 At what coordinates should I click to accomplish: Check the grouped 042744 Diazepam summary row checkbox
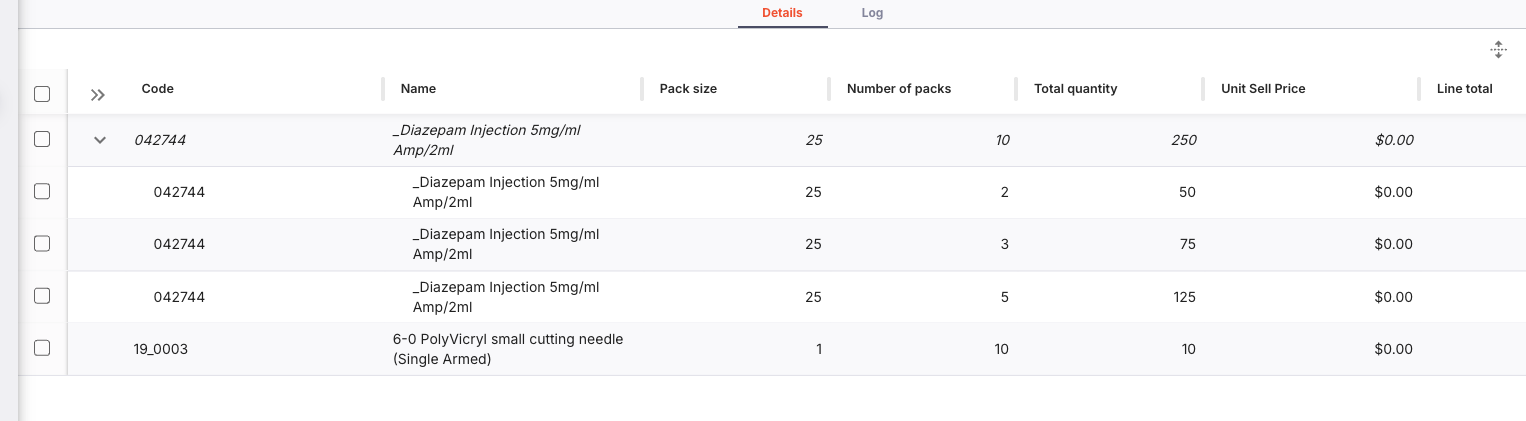coord(42,140)
